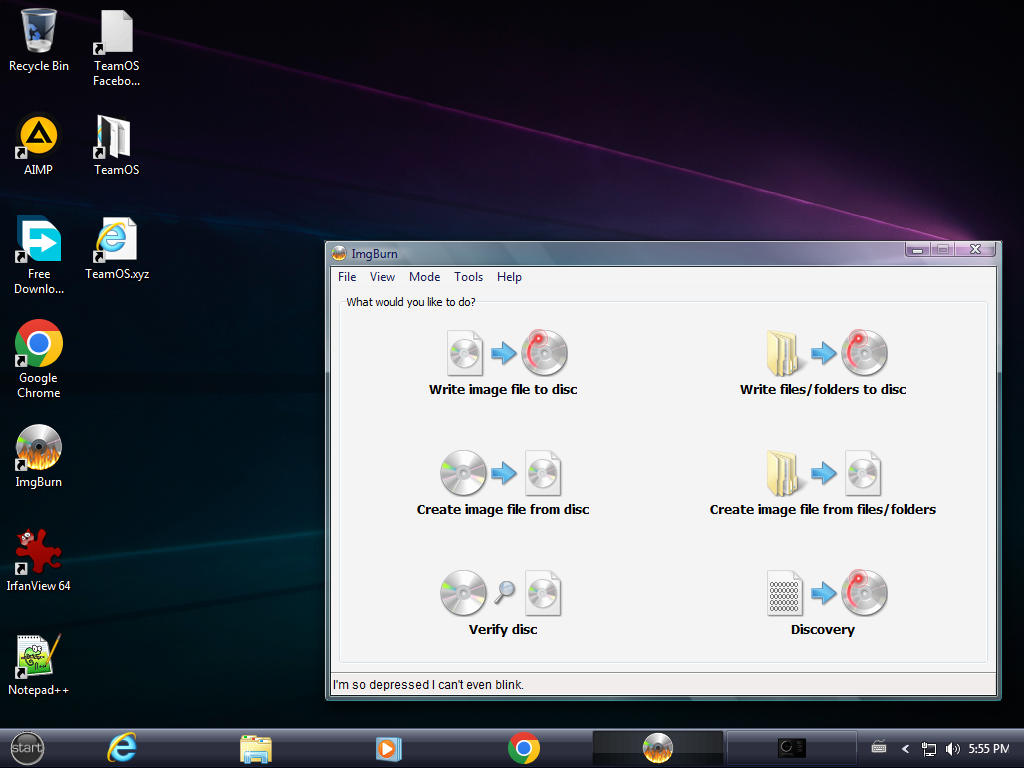This screenshot has height=768, width=1024.
Task: Click the keyboard icon in system tray
Action: (x=879, y=748)
